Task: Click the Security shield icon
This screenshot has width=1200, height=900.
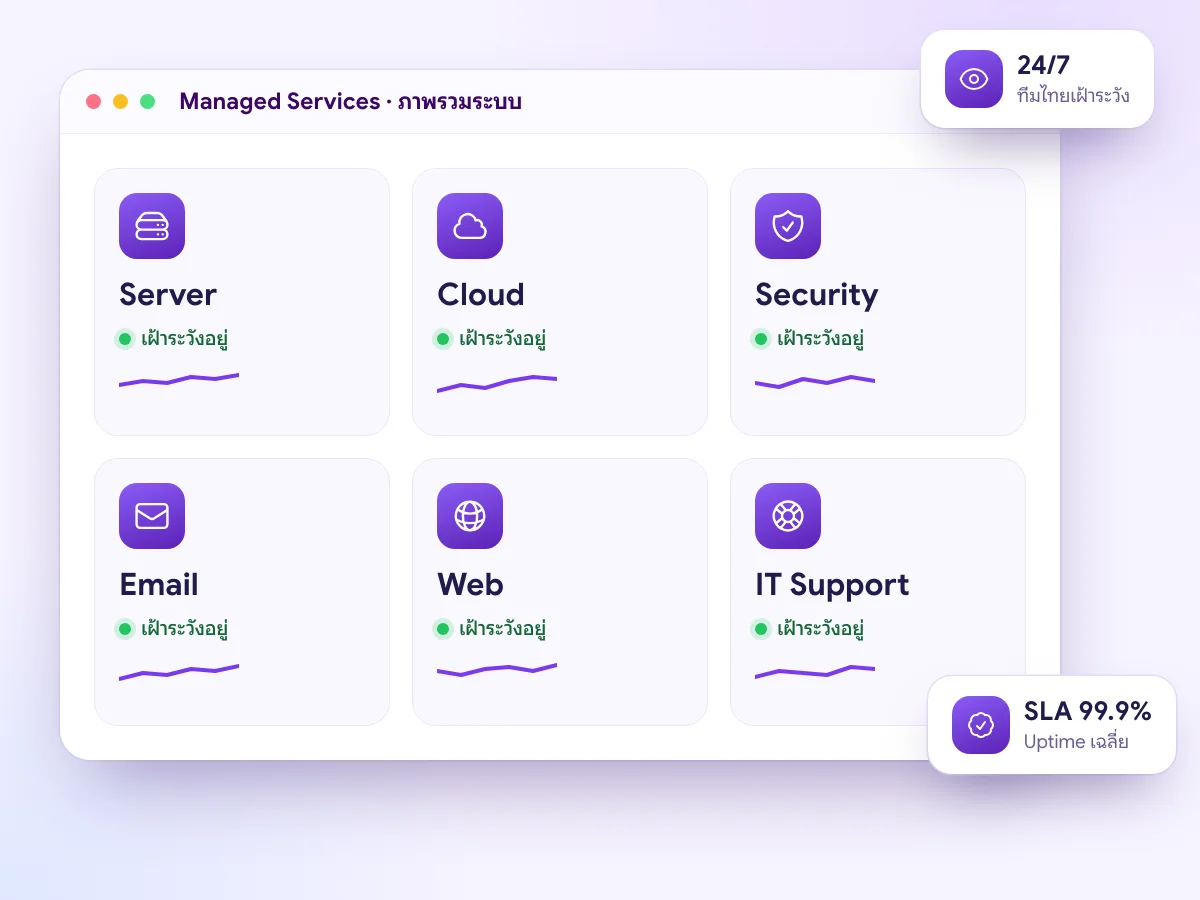Action: (788, 226)
